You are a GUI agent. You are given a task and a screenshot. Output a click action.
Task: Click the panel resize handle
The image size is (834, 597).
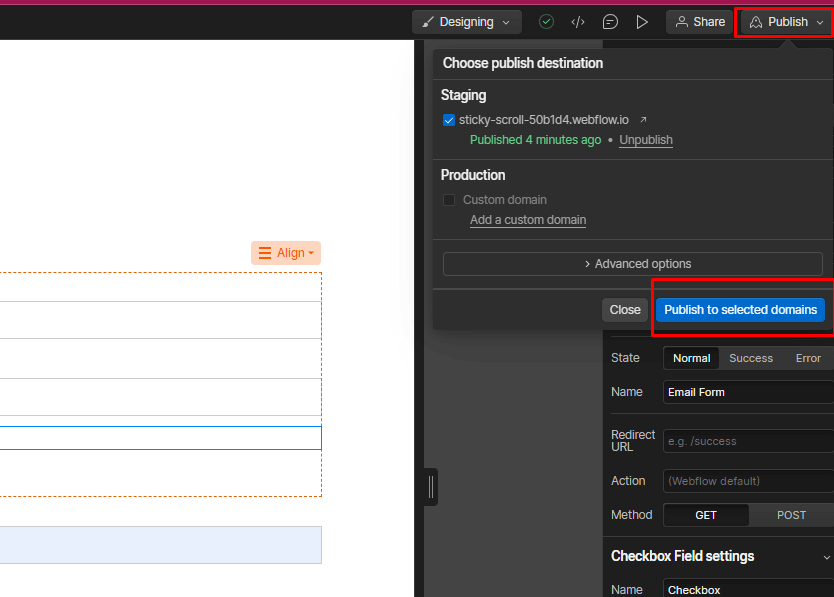pyautogui.click(x=431, y=487)
